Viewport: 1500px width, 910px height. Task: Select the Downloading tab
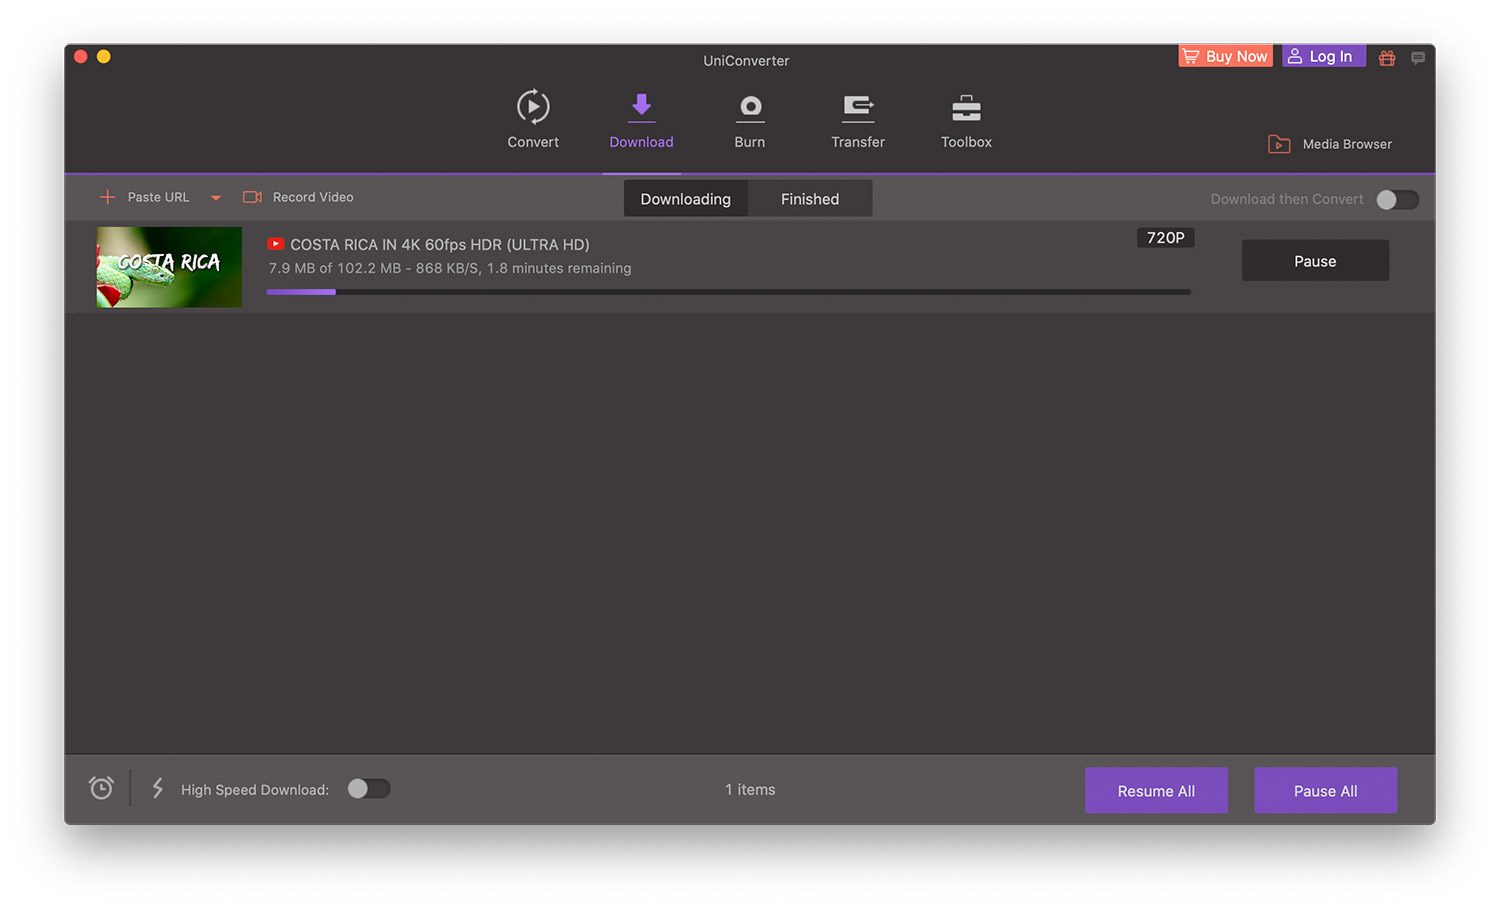point(686,199)
